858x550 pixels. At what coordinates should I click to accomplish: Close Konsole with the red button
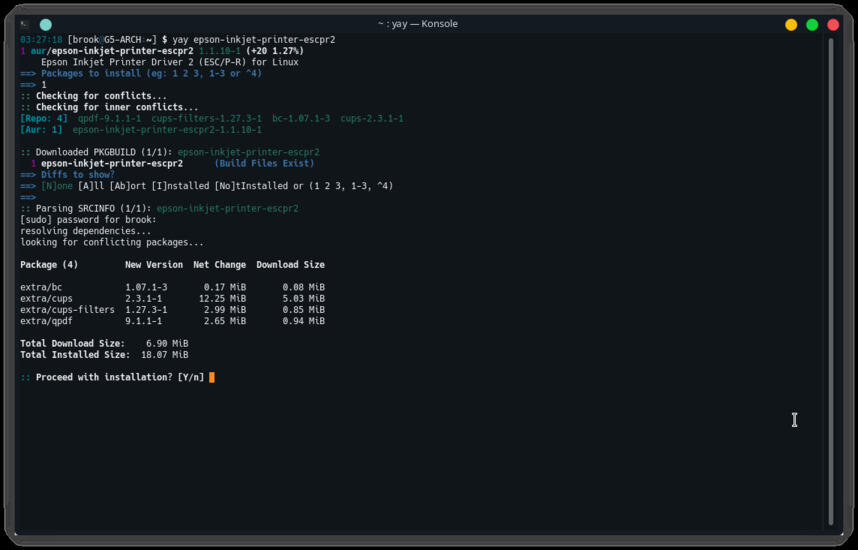tap(833, 25)
